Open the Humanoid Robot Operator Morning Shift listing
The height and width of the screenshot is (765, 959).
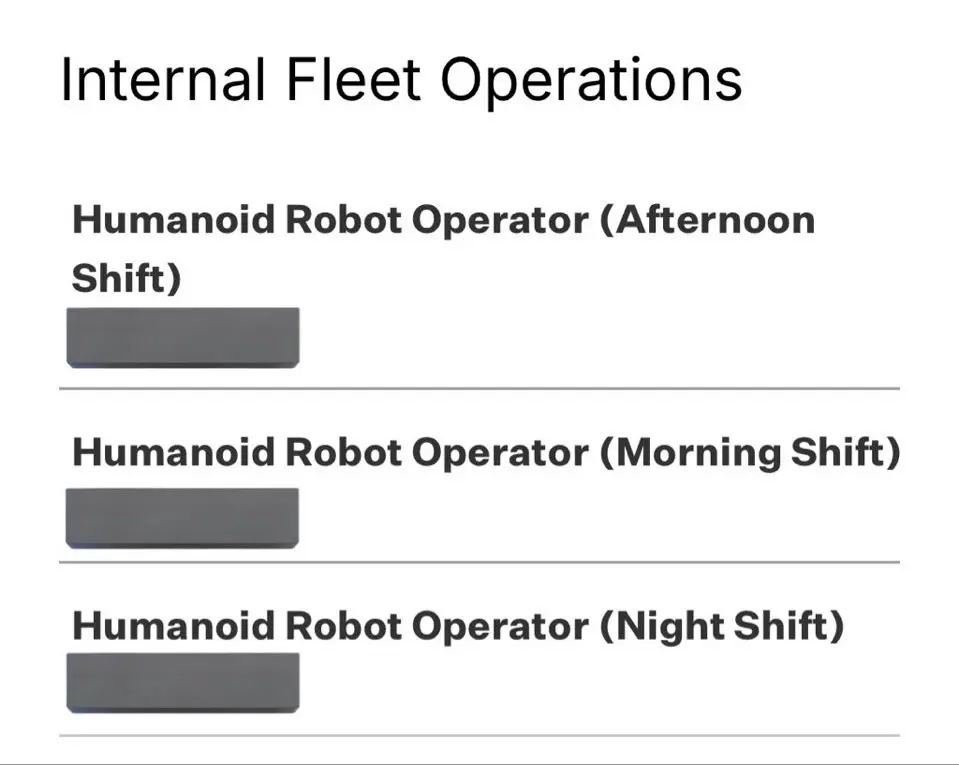486,454
